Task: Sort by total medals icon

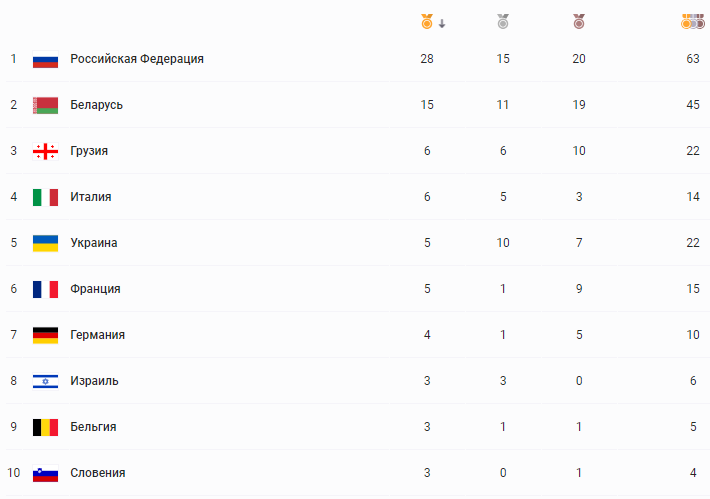Action: pyautogui.click(x=693, y=21)
